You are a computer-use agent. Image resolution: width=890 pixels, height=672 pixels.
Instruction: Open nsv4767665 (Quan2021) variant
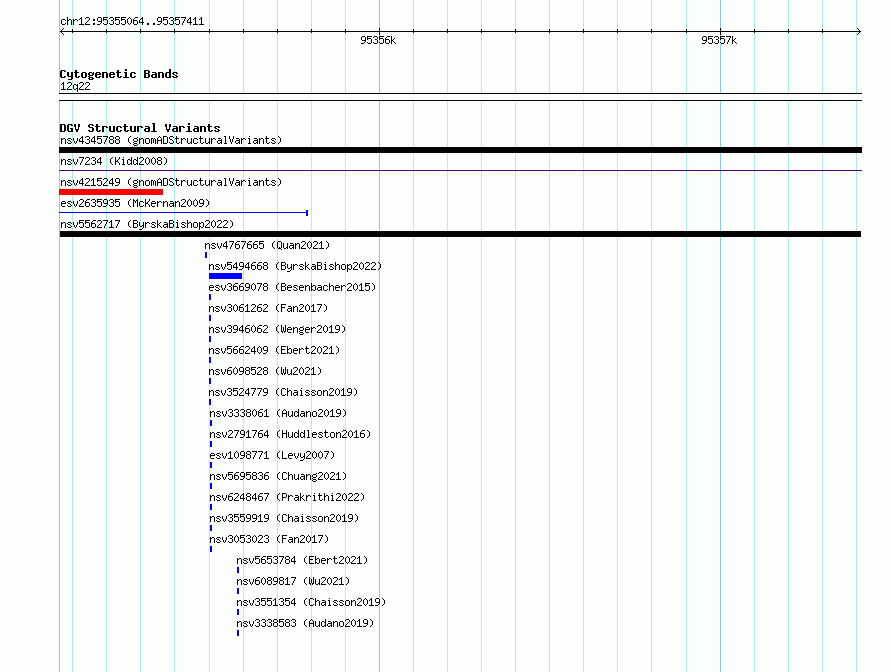267,245
